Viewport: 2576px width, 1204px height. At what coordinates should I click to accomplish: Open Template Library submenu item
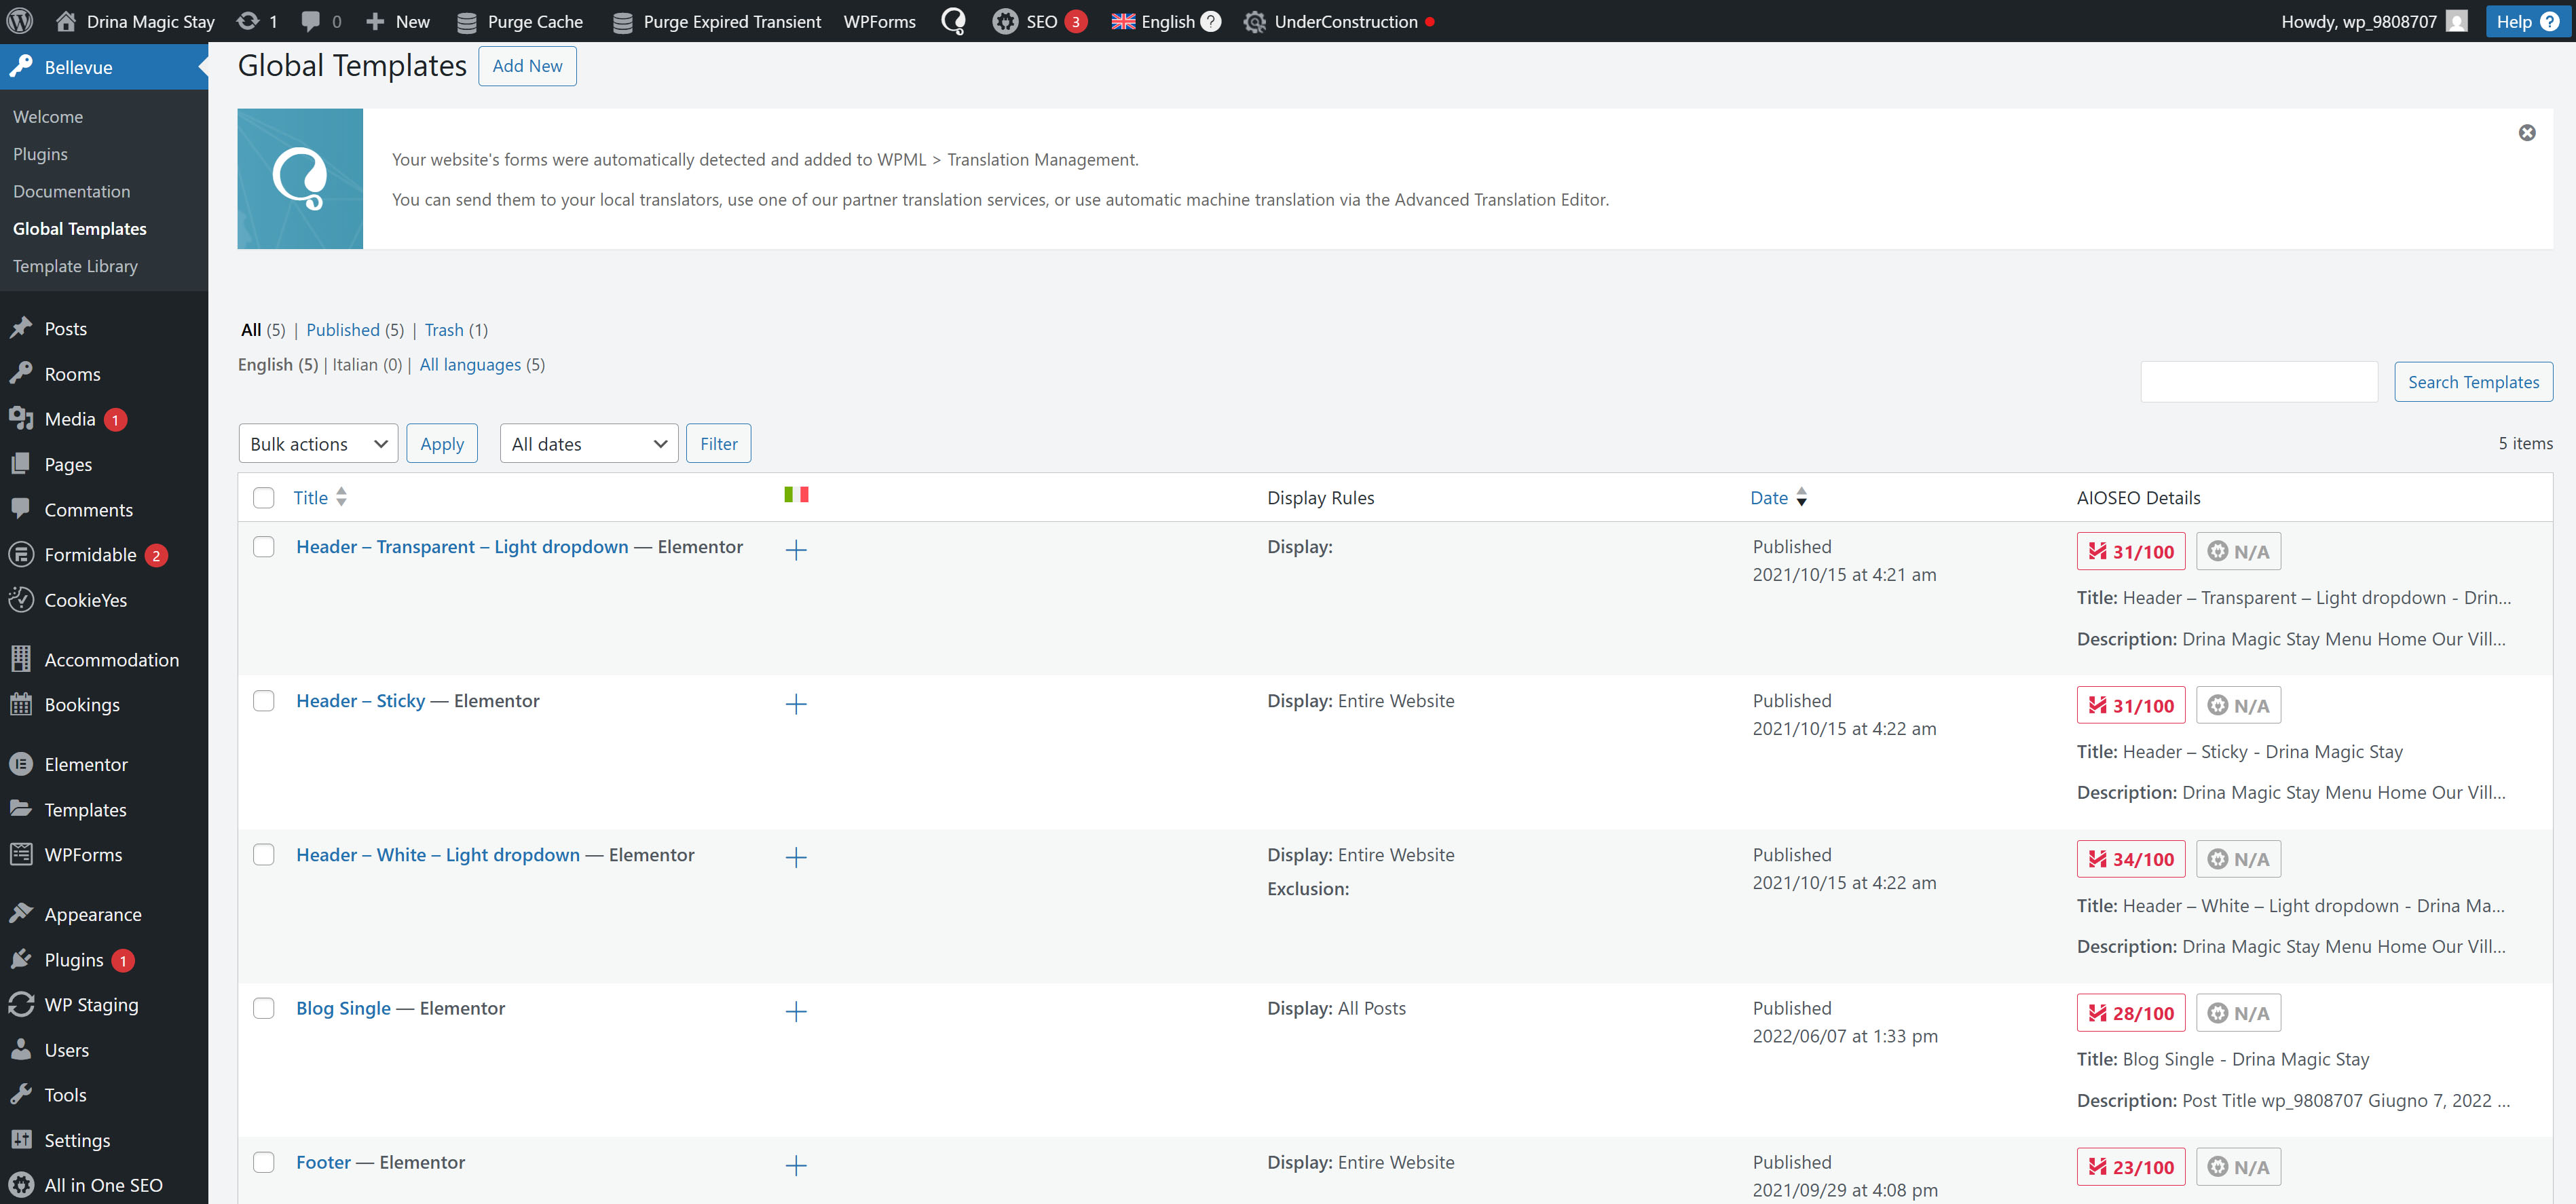click(75, 266)
